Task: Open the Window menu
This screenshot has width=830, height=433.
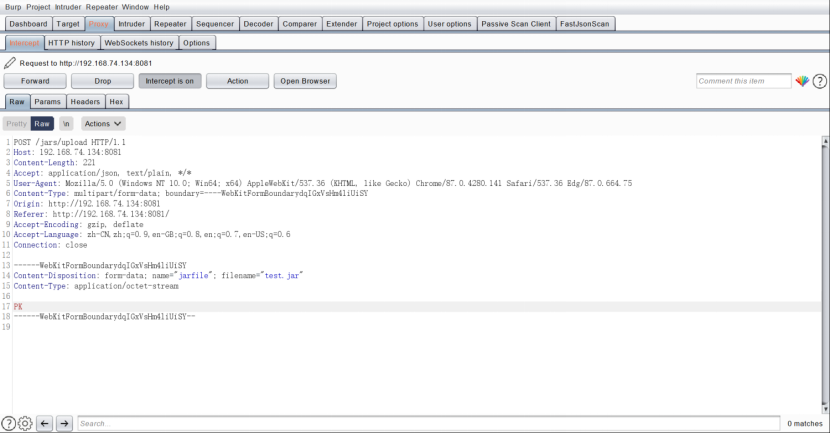Action: point(135,7)
